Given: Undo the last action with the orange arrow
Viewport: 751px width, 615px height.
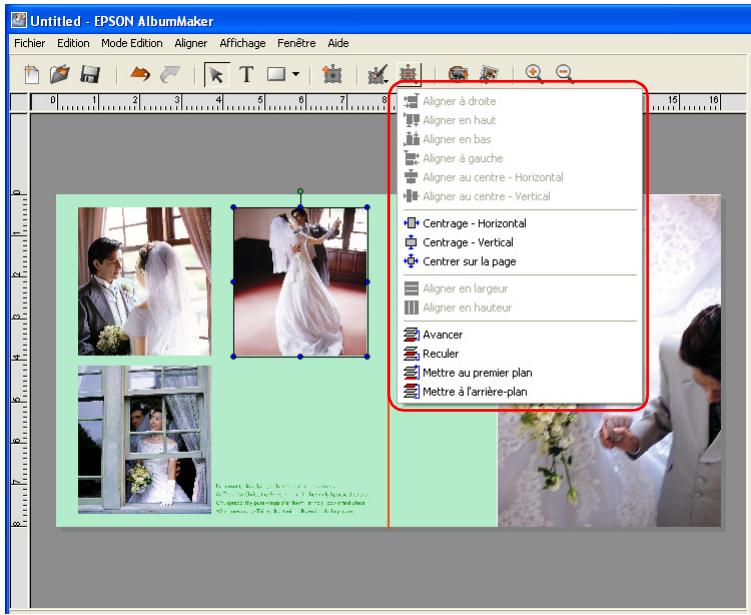Looking at the screenshot, I should pos(140,74).
